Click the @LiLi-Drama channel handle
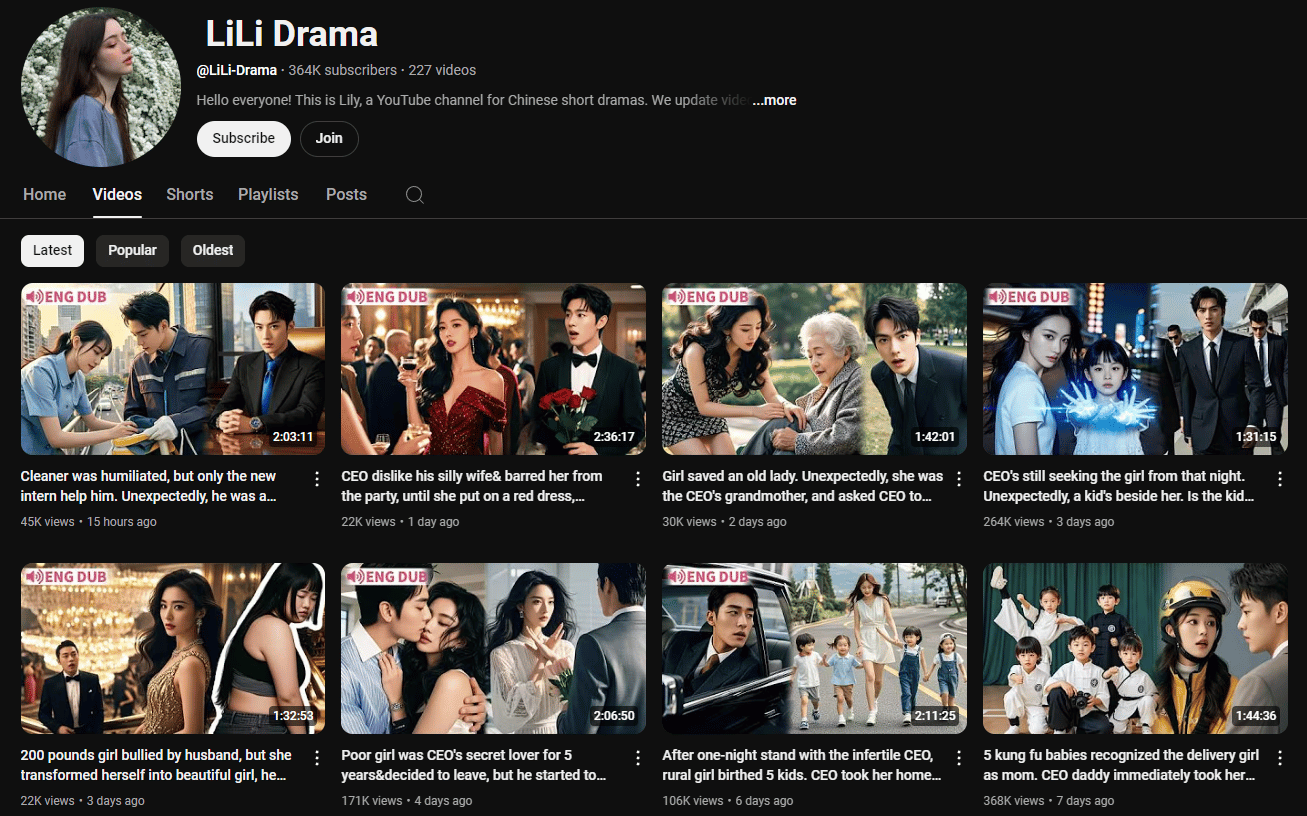1307x816 pixels. pyautogui.click(x=237, y=70)
